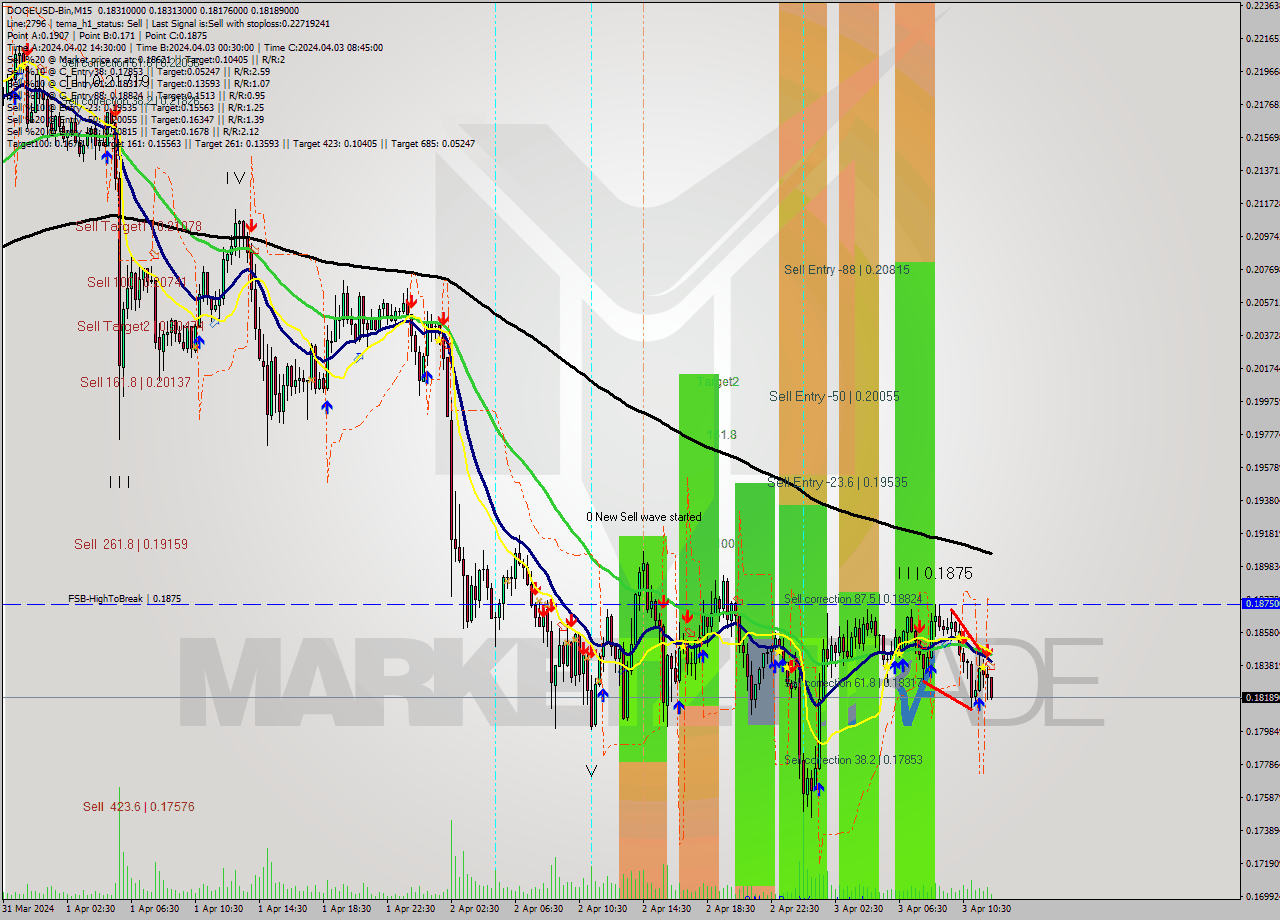
Task: Click the 'Target 685: 0.05247' text
Action: (433, 143)
